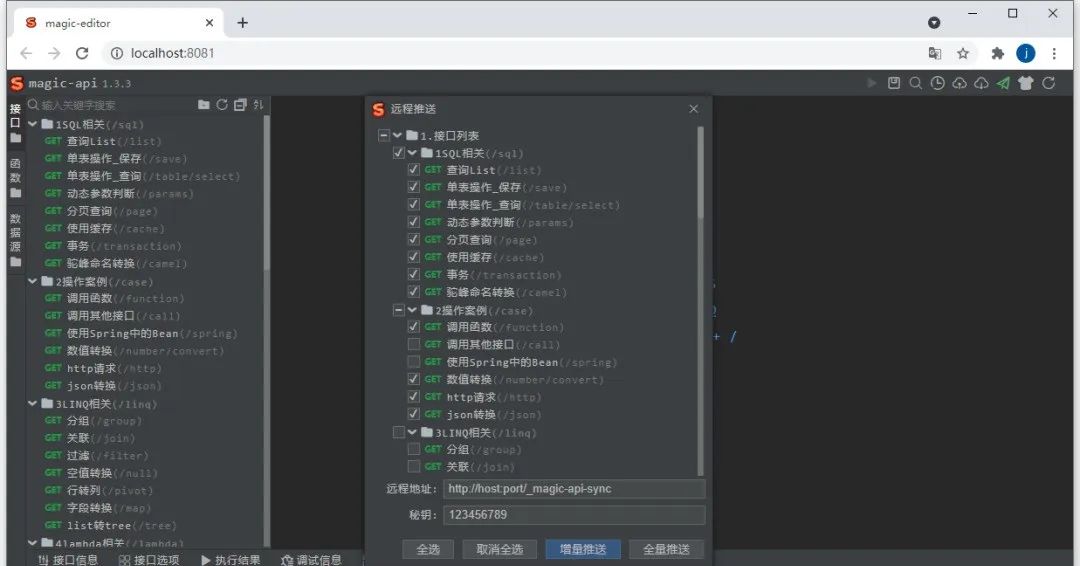
Task: Open the 接口选项 bottom tab
Action: (149, 559)
